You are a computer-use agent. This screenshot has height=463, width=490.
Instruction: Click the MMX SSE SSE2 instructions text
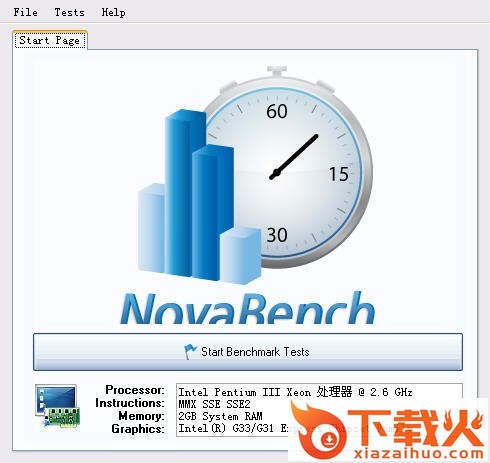pyautogui.click(x=214, y=404)
